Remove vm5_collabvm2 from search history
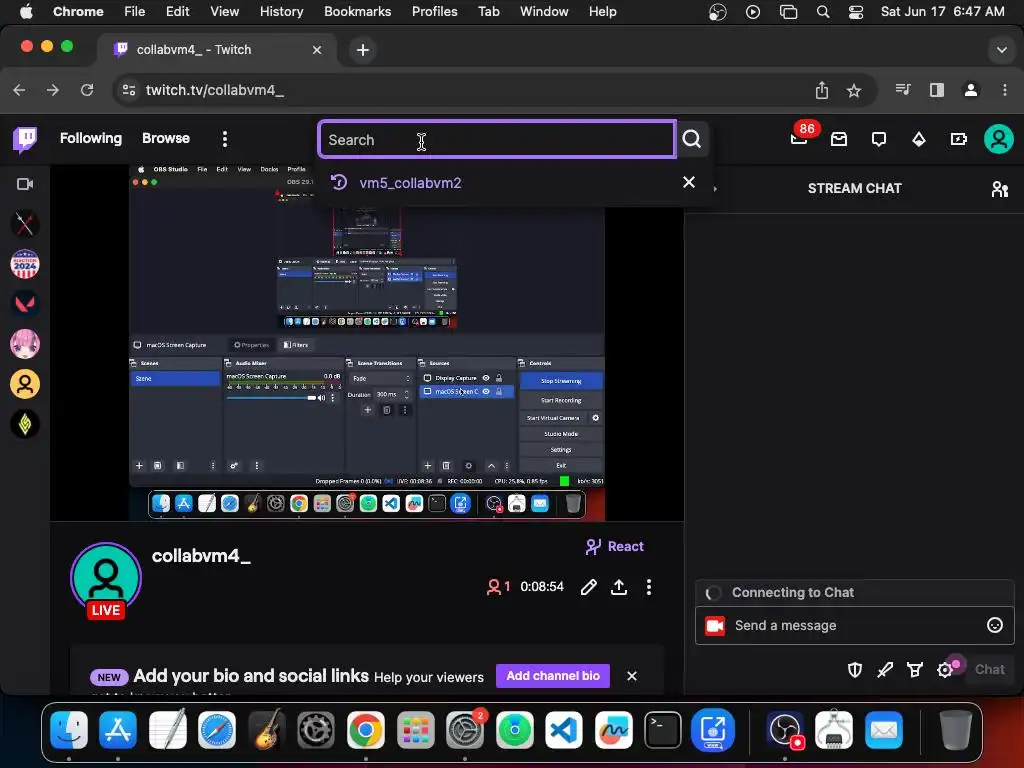The width and height of the screenshot is (1024, 768). pyautogui.click(x=689, y=182)
